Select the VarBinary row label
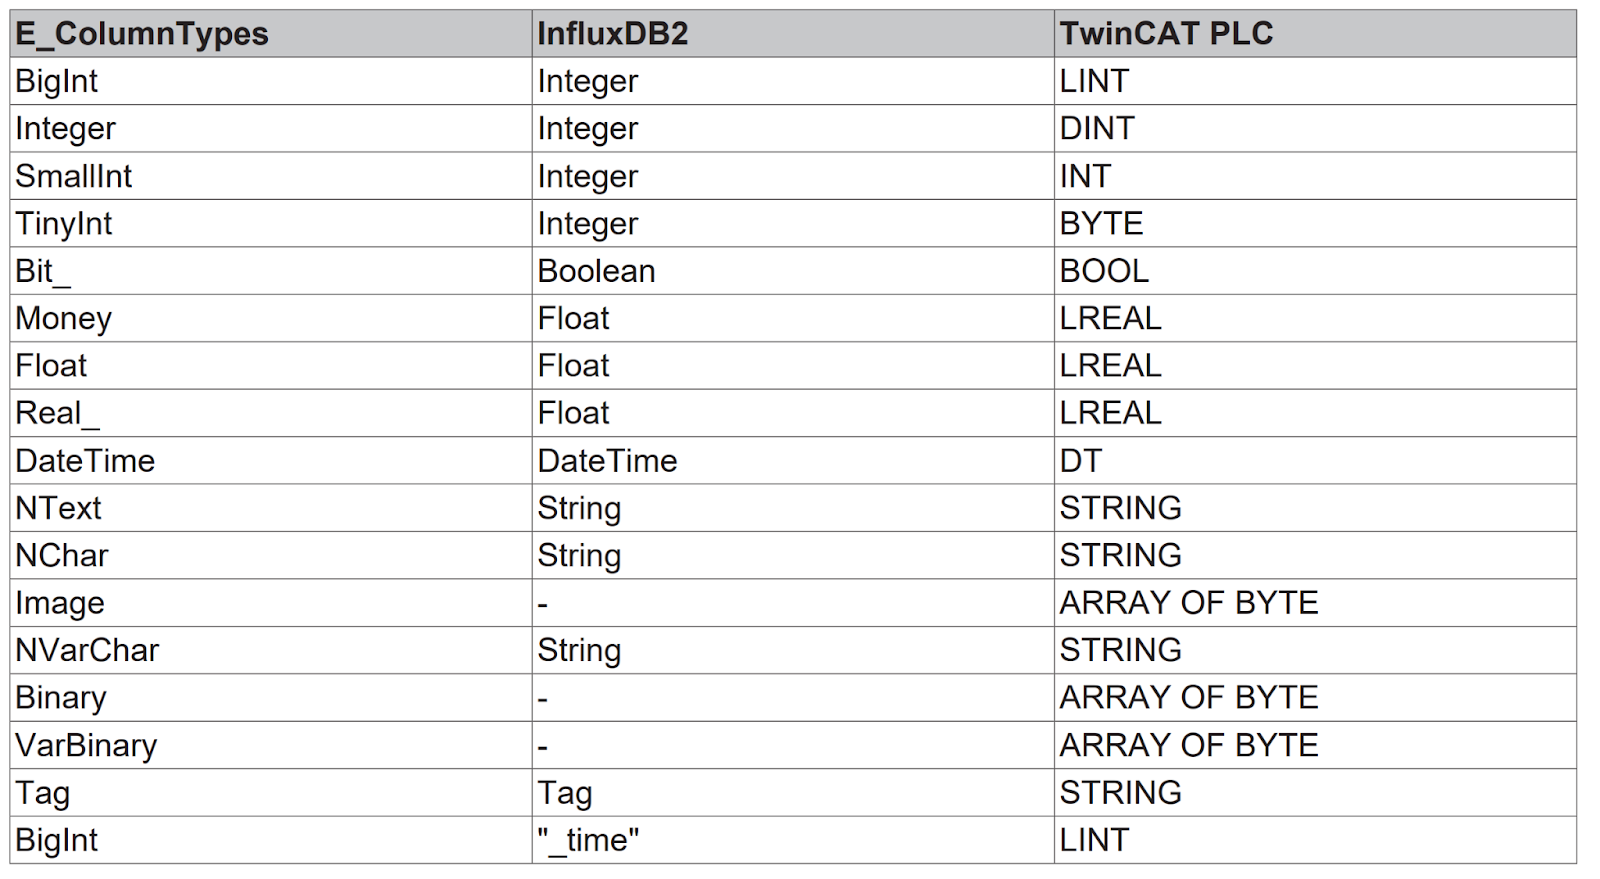The height and width of the screenshot is (879, 1600). pos(271,745)
